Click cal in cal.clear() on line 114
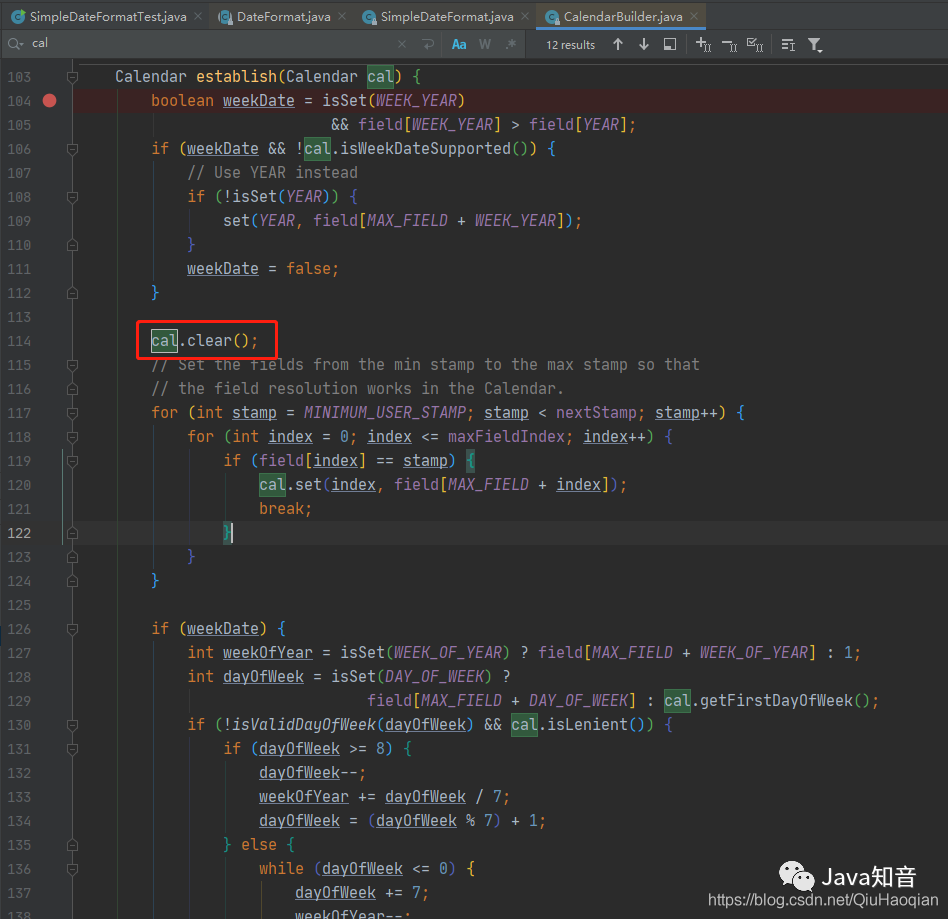Image resolution: width=948 pixels, height=919 pixels. pos(164,341)
